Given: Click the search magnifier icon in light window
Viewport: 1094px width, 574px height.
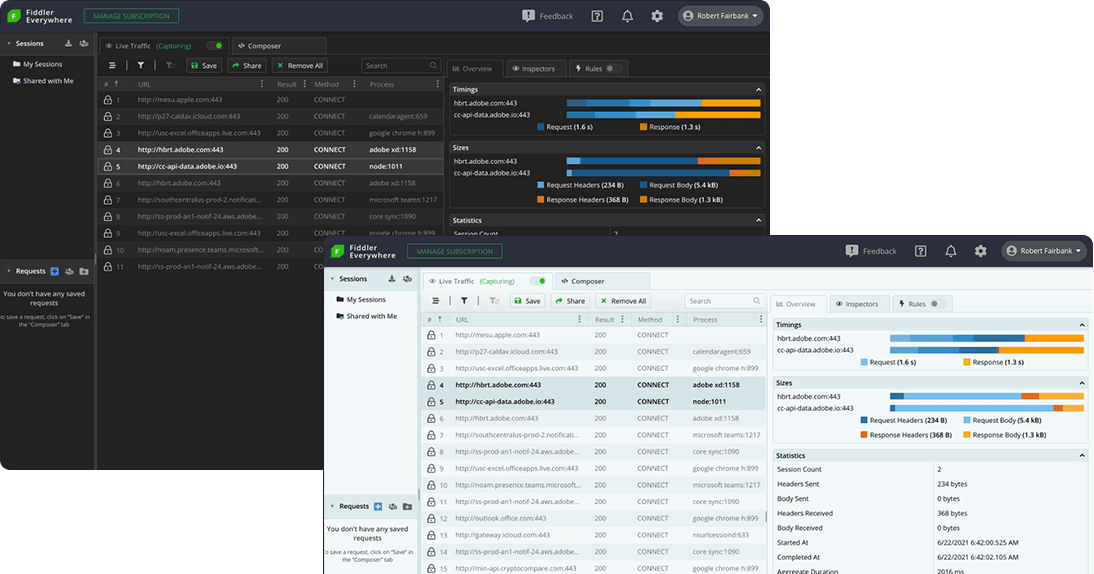Looking at the screenshot, I should [756, 301].
